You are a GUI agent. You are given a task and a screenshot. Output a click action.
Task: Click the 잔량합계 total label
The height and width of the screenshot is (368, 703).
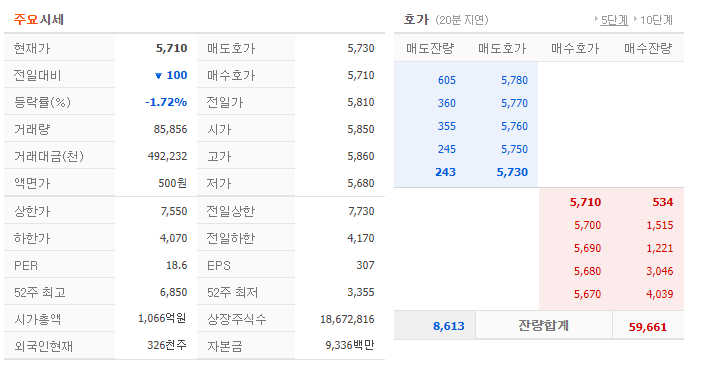(x=543, y=325)
